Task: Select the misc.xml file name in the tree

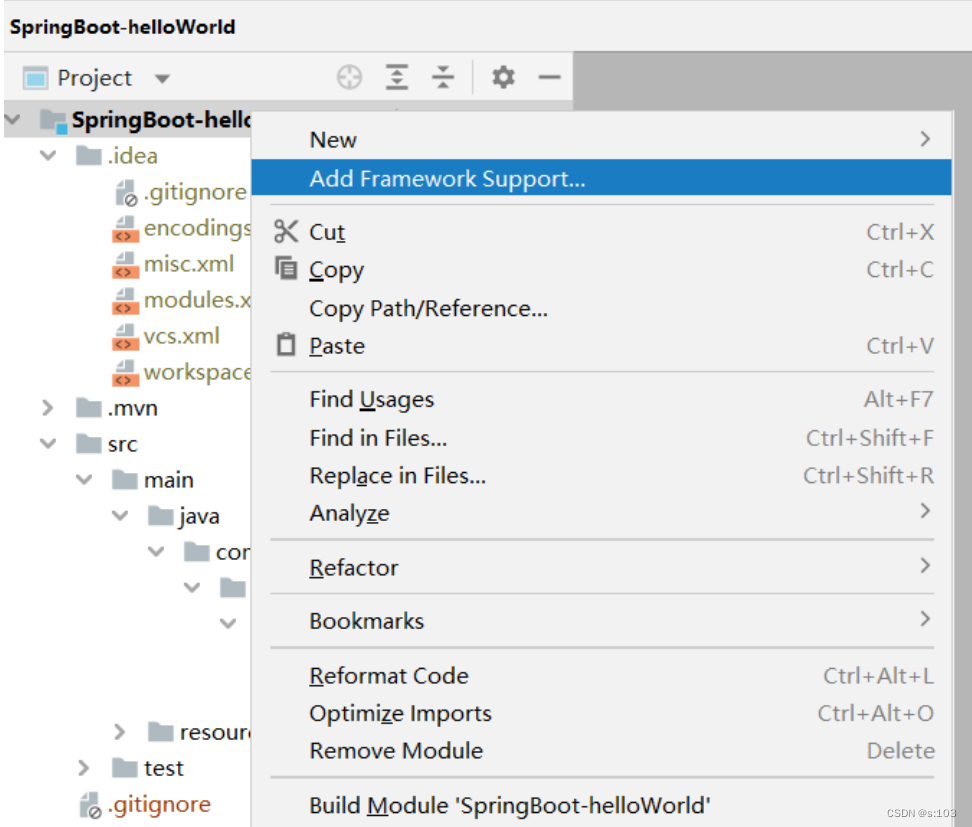Action: [x=189, y=264]
